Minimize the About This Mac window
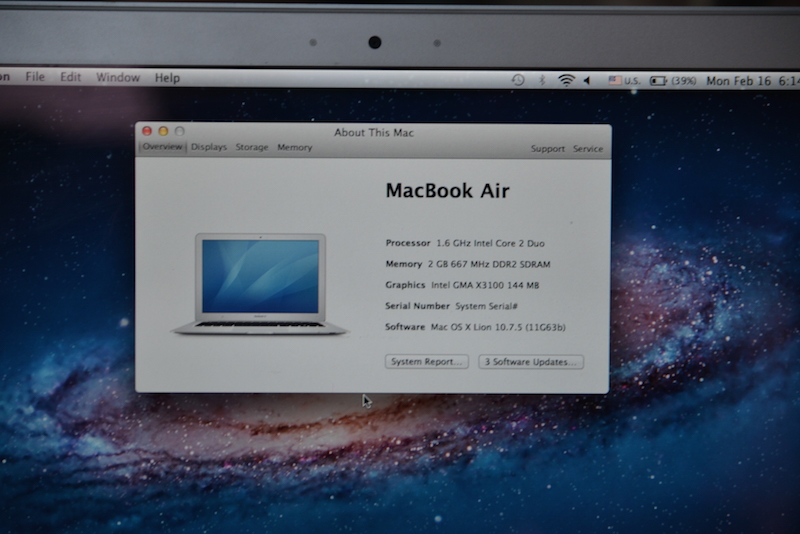 click(163, 131)
